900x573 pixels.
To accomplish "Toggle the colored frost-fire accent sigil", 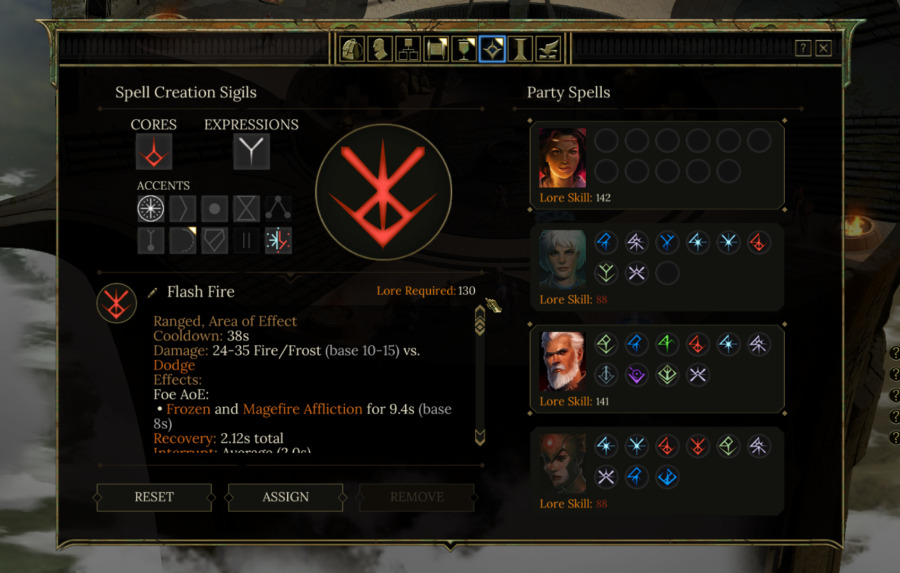I will [278, 241].
